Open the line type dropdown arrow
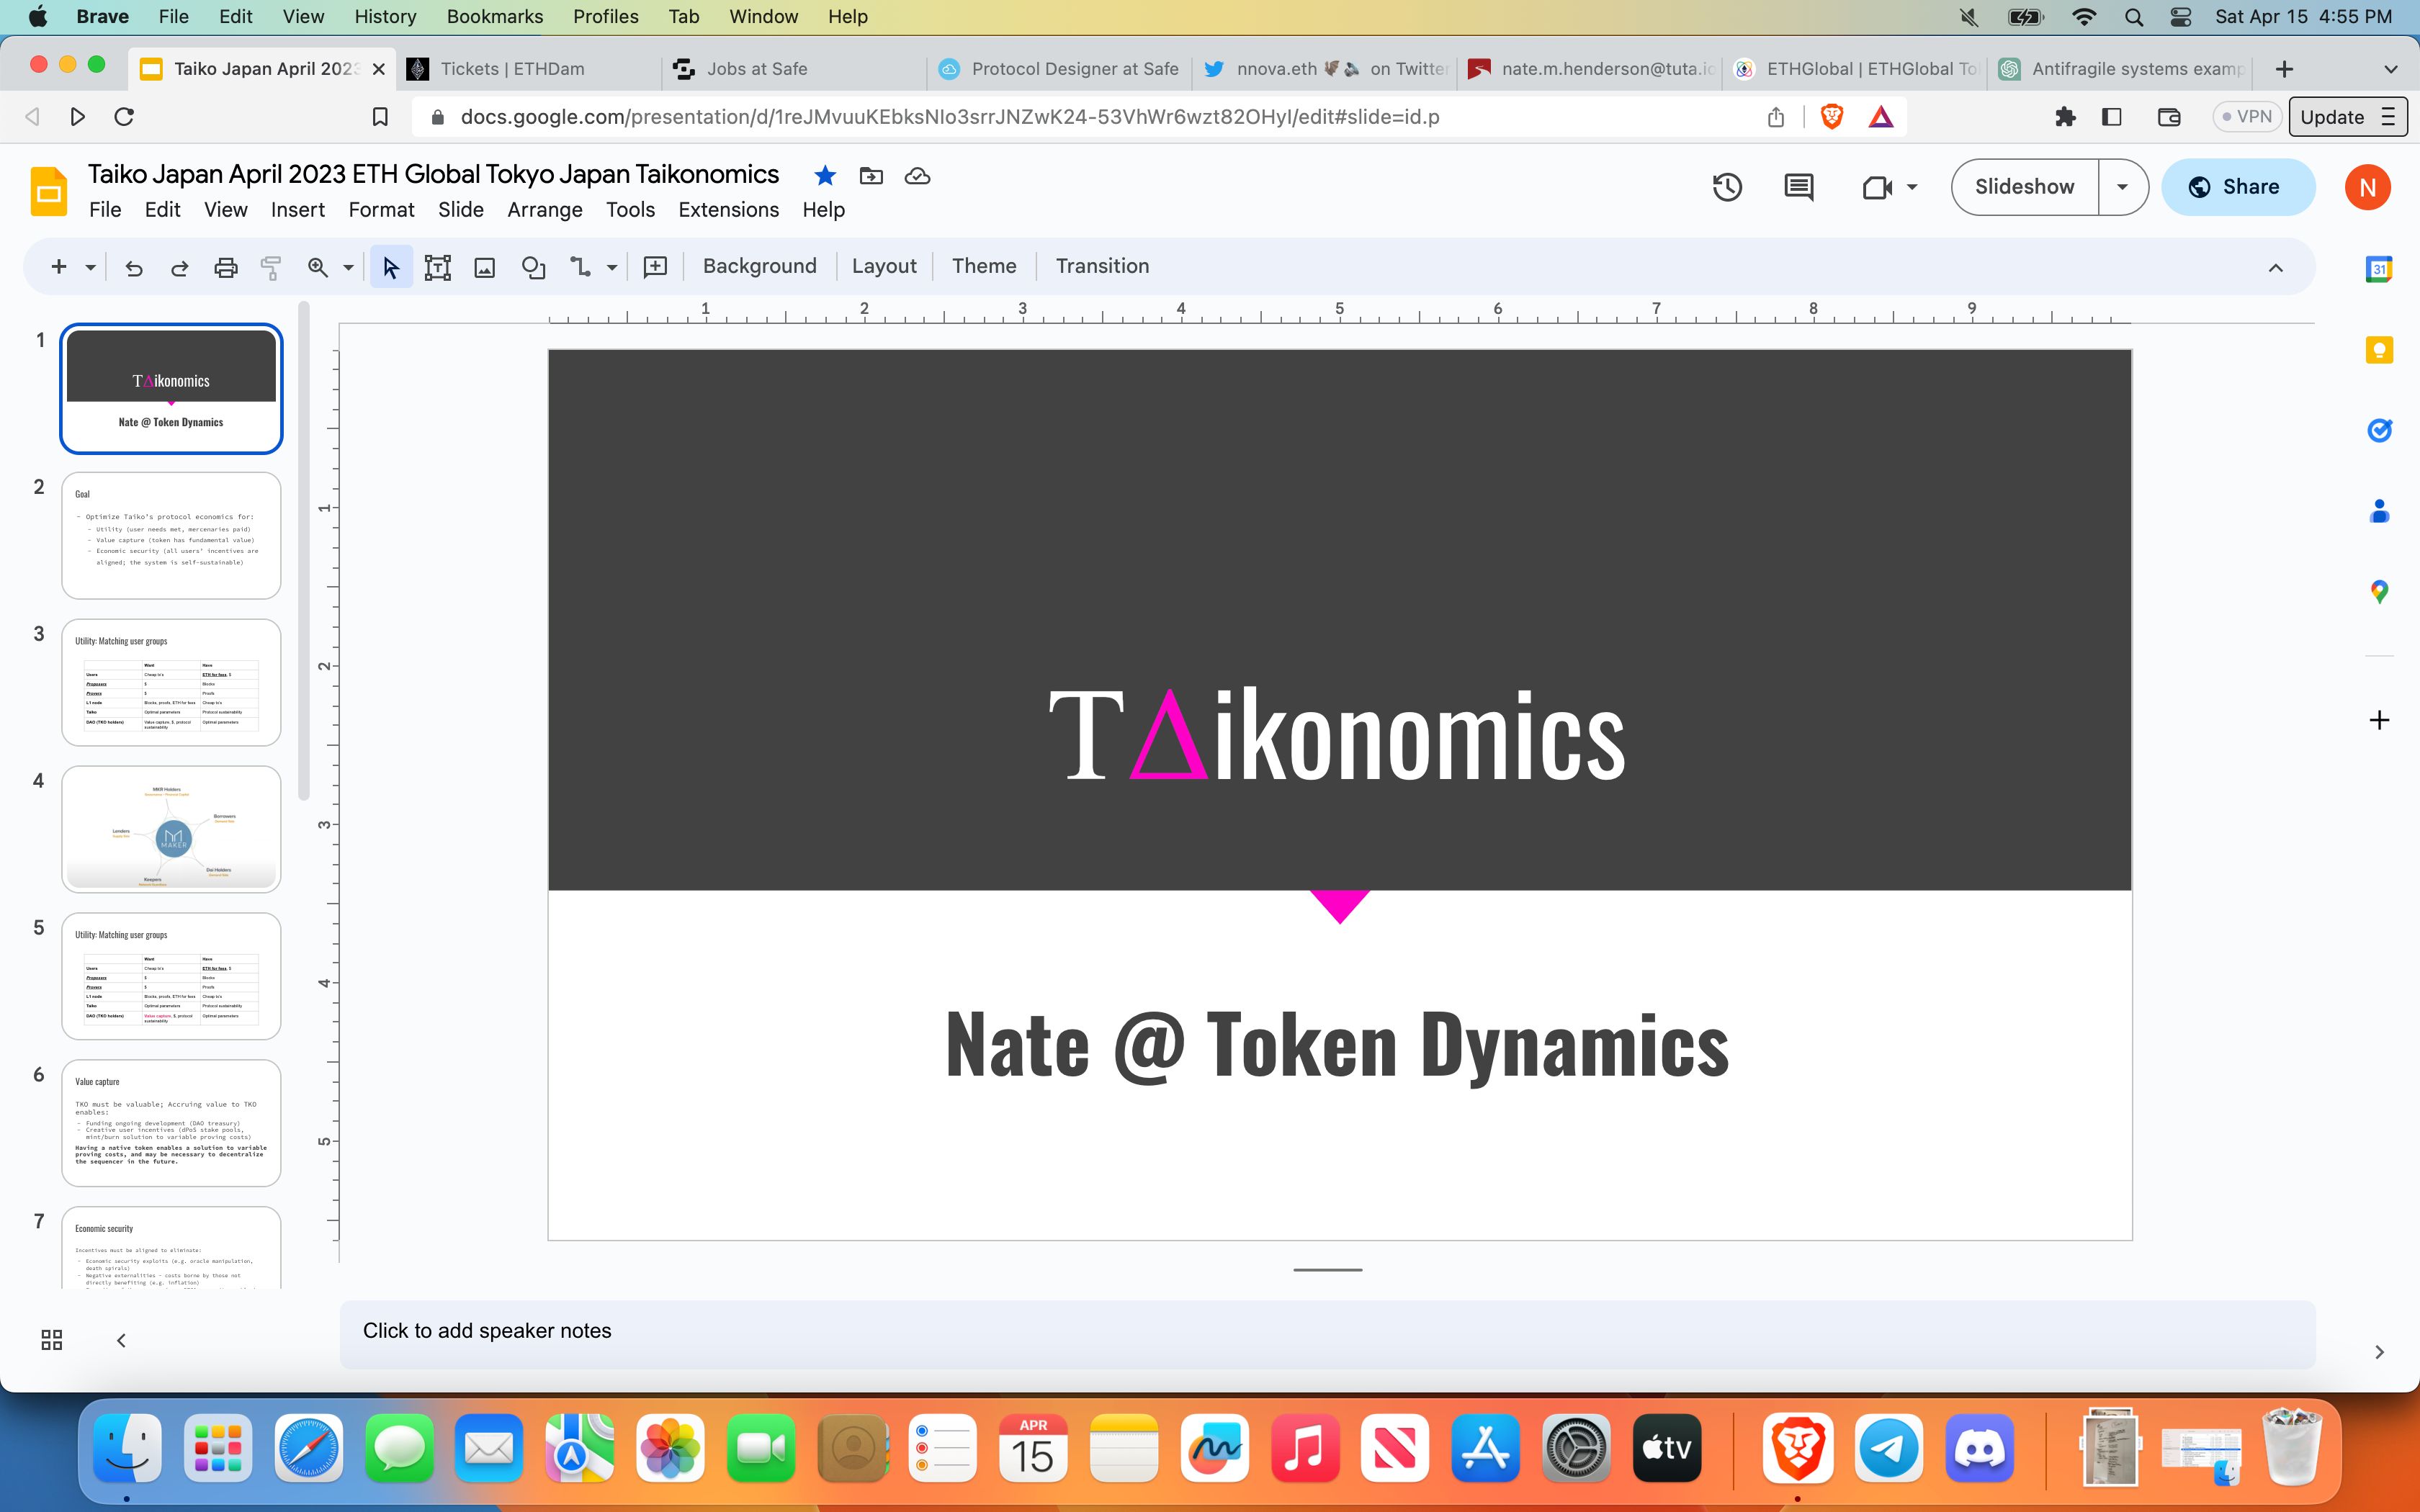Viewport: 2420px width, 1512px height. point(611,267)
